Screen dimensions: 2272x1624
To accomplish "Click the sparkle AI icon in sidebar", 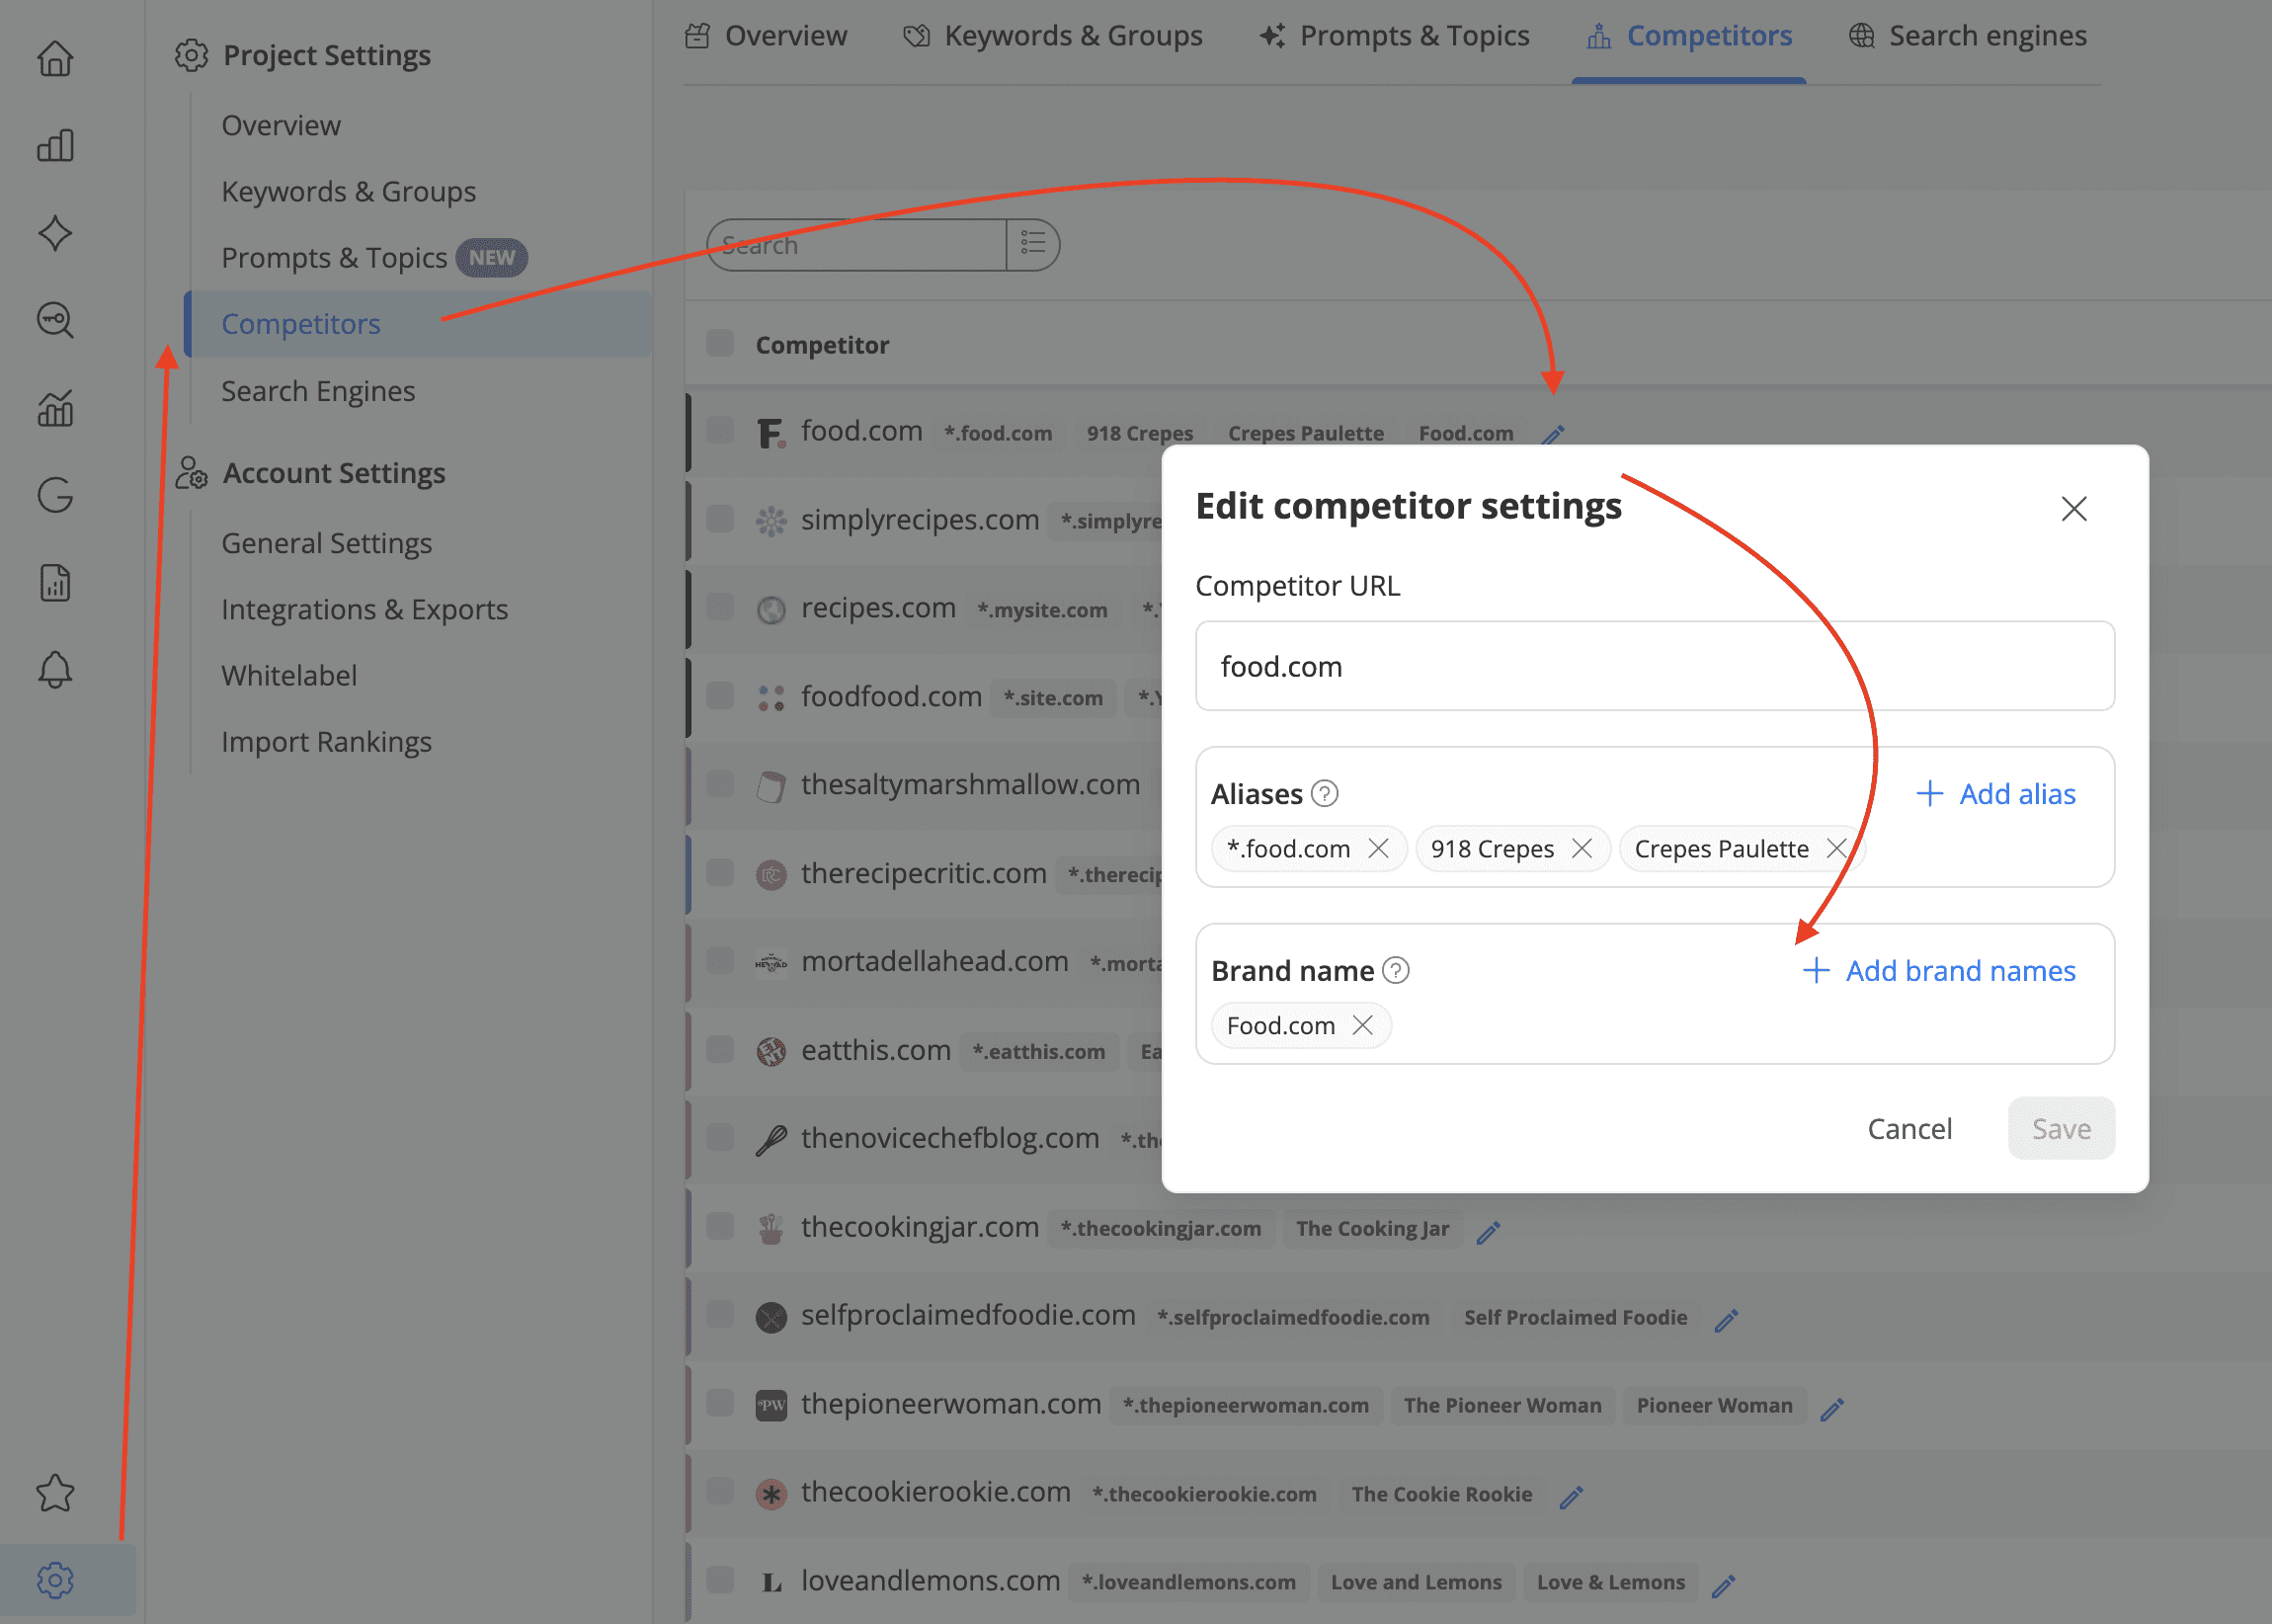I will pyautogui.click(x=55, y=233).
